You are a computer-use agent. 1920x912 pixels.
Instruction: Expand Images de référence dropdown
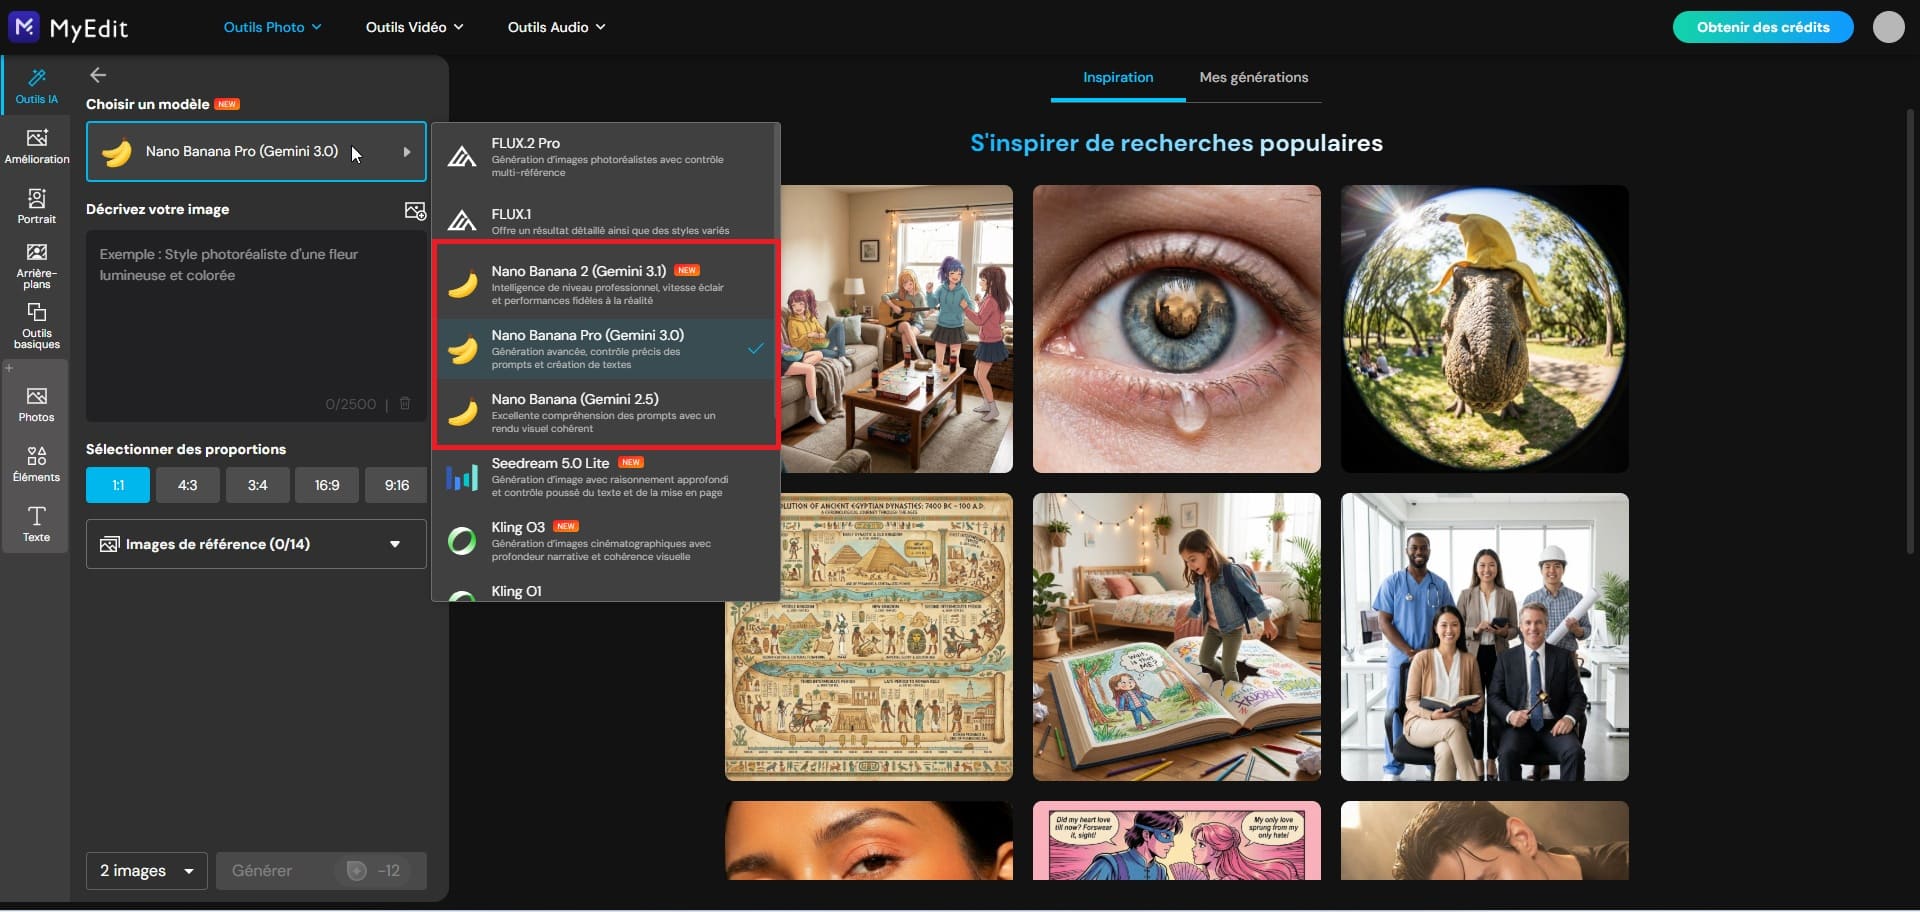point(256,544)
